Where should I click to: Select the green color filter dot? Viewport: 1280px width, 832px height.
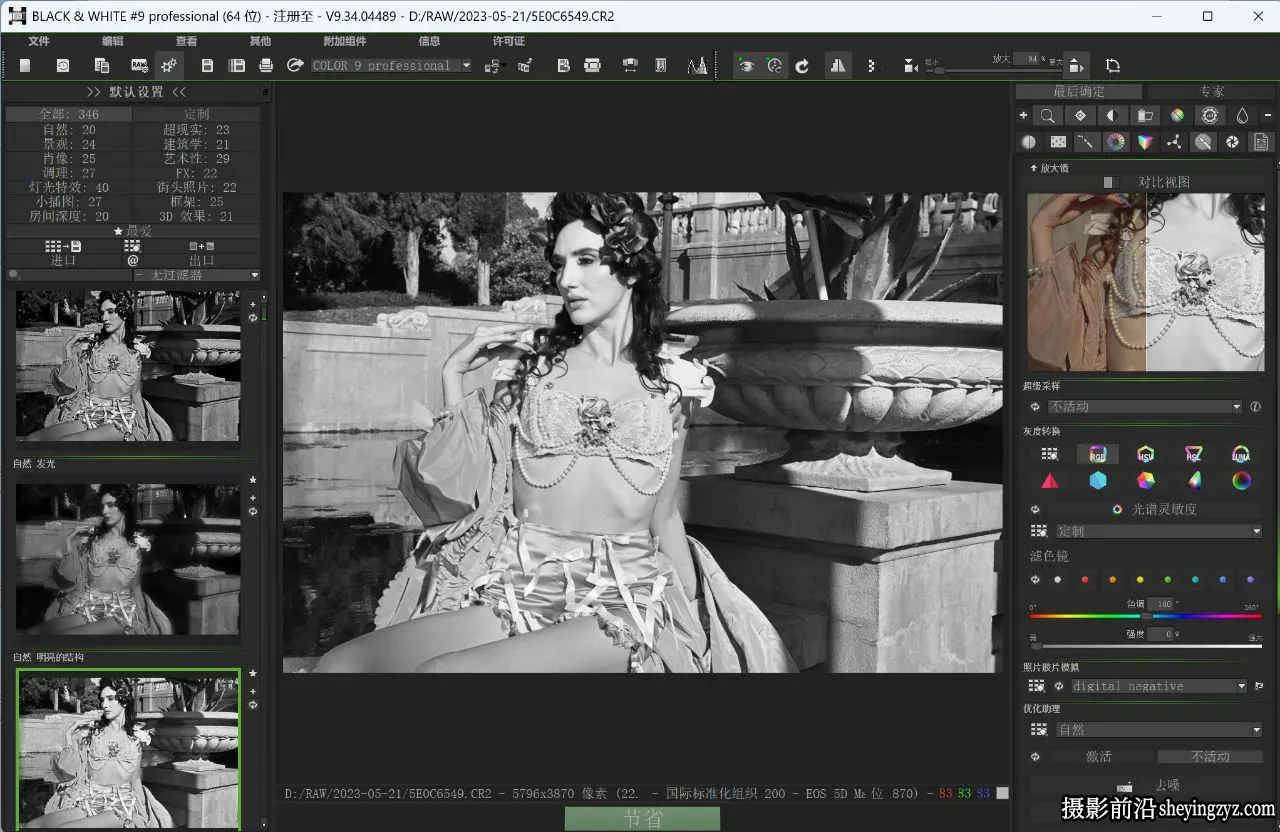coord(1167,580)
